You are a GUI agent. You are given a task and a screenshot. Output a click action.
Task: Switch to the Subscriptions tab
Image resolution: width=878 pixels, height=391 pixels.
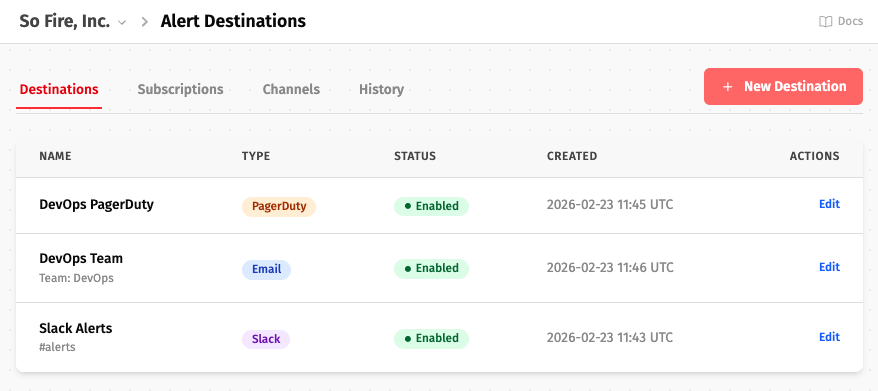tap(180, 90)
